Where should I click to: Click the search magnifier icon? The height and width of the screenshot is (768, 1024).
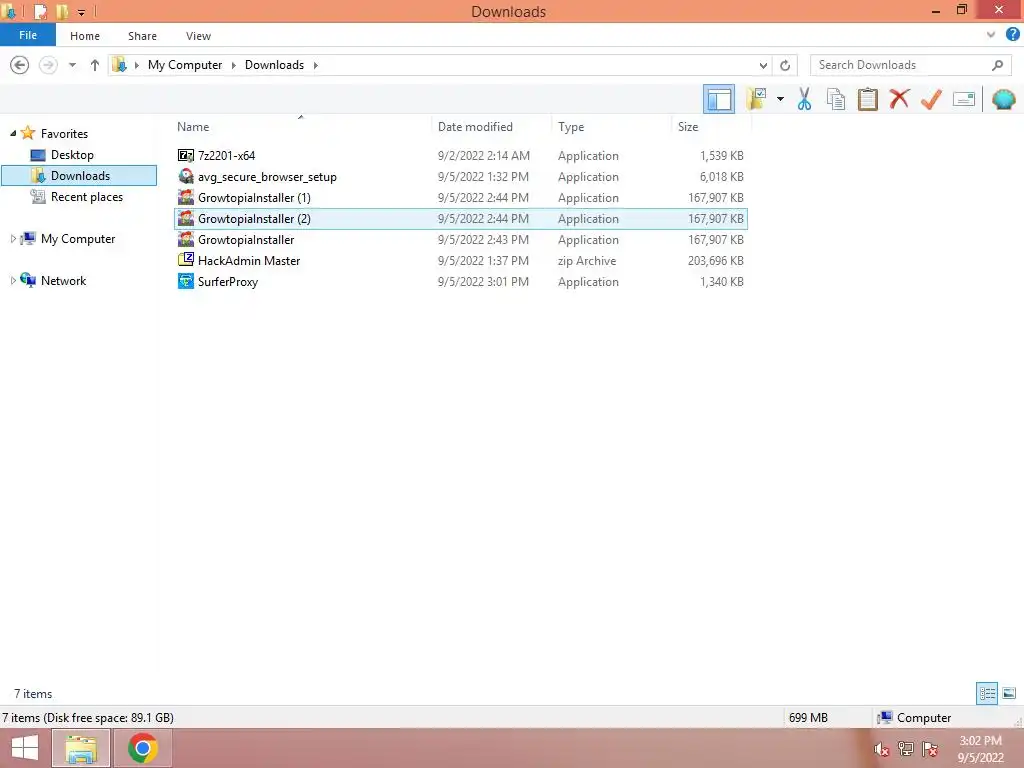pos(997,65)
